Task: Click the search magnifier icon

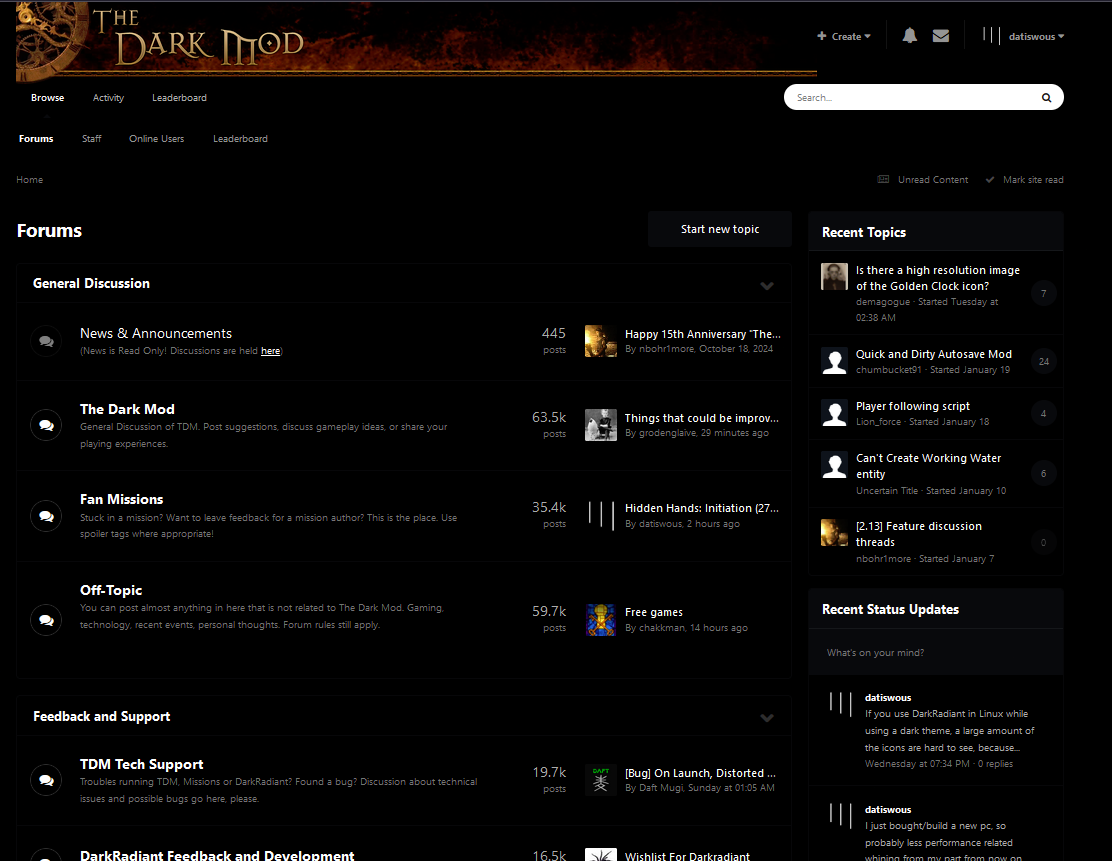Action: click(1046, 98)
